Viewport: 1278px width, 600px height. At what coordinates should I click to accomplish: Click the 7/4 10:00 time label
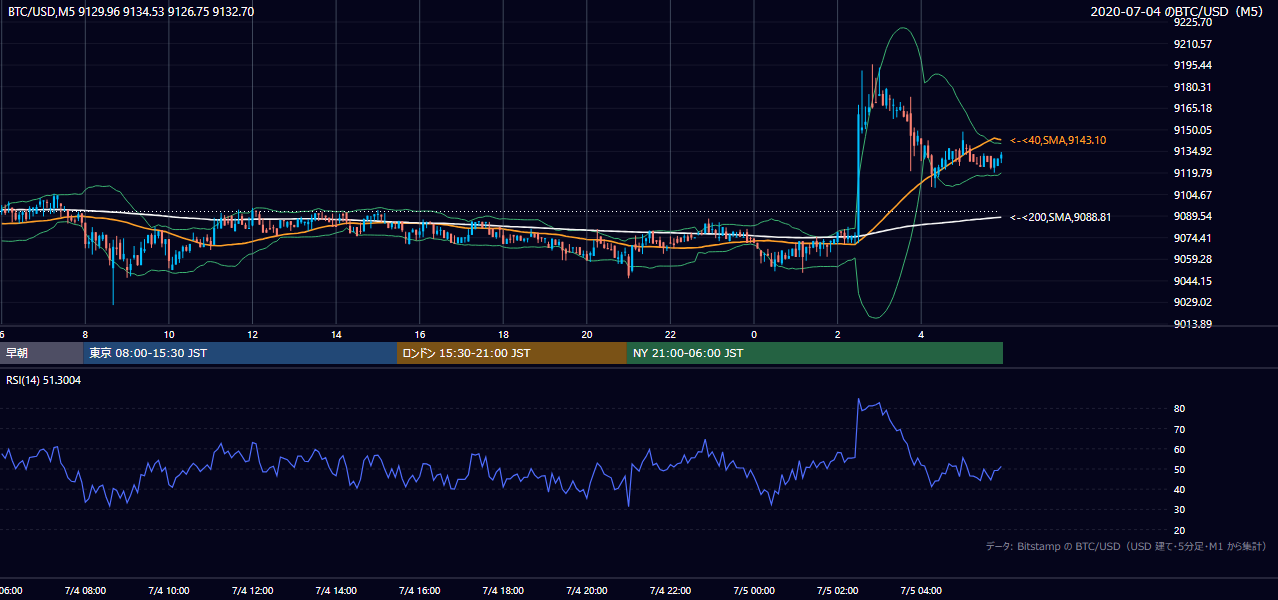pyautogui.click(x=169, y=590)
